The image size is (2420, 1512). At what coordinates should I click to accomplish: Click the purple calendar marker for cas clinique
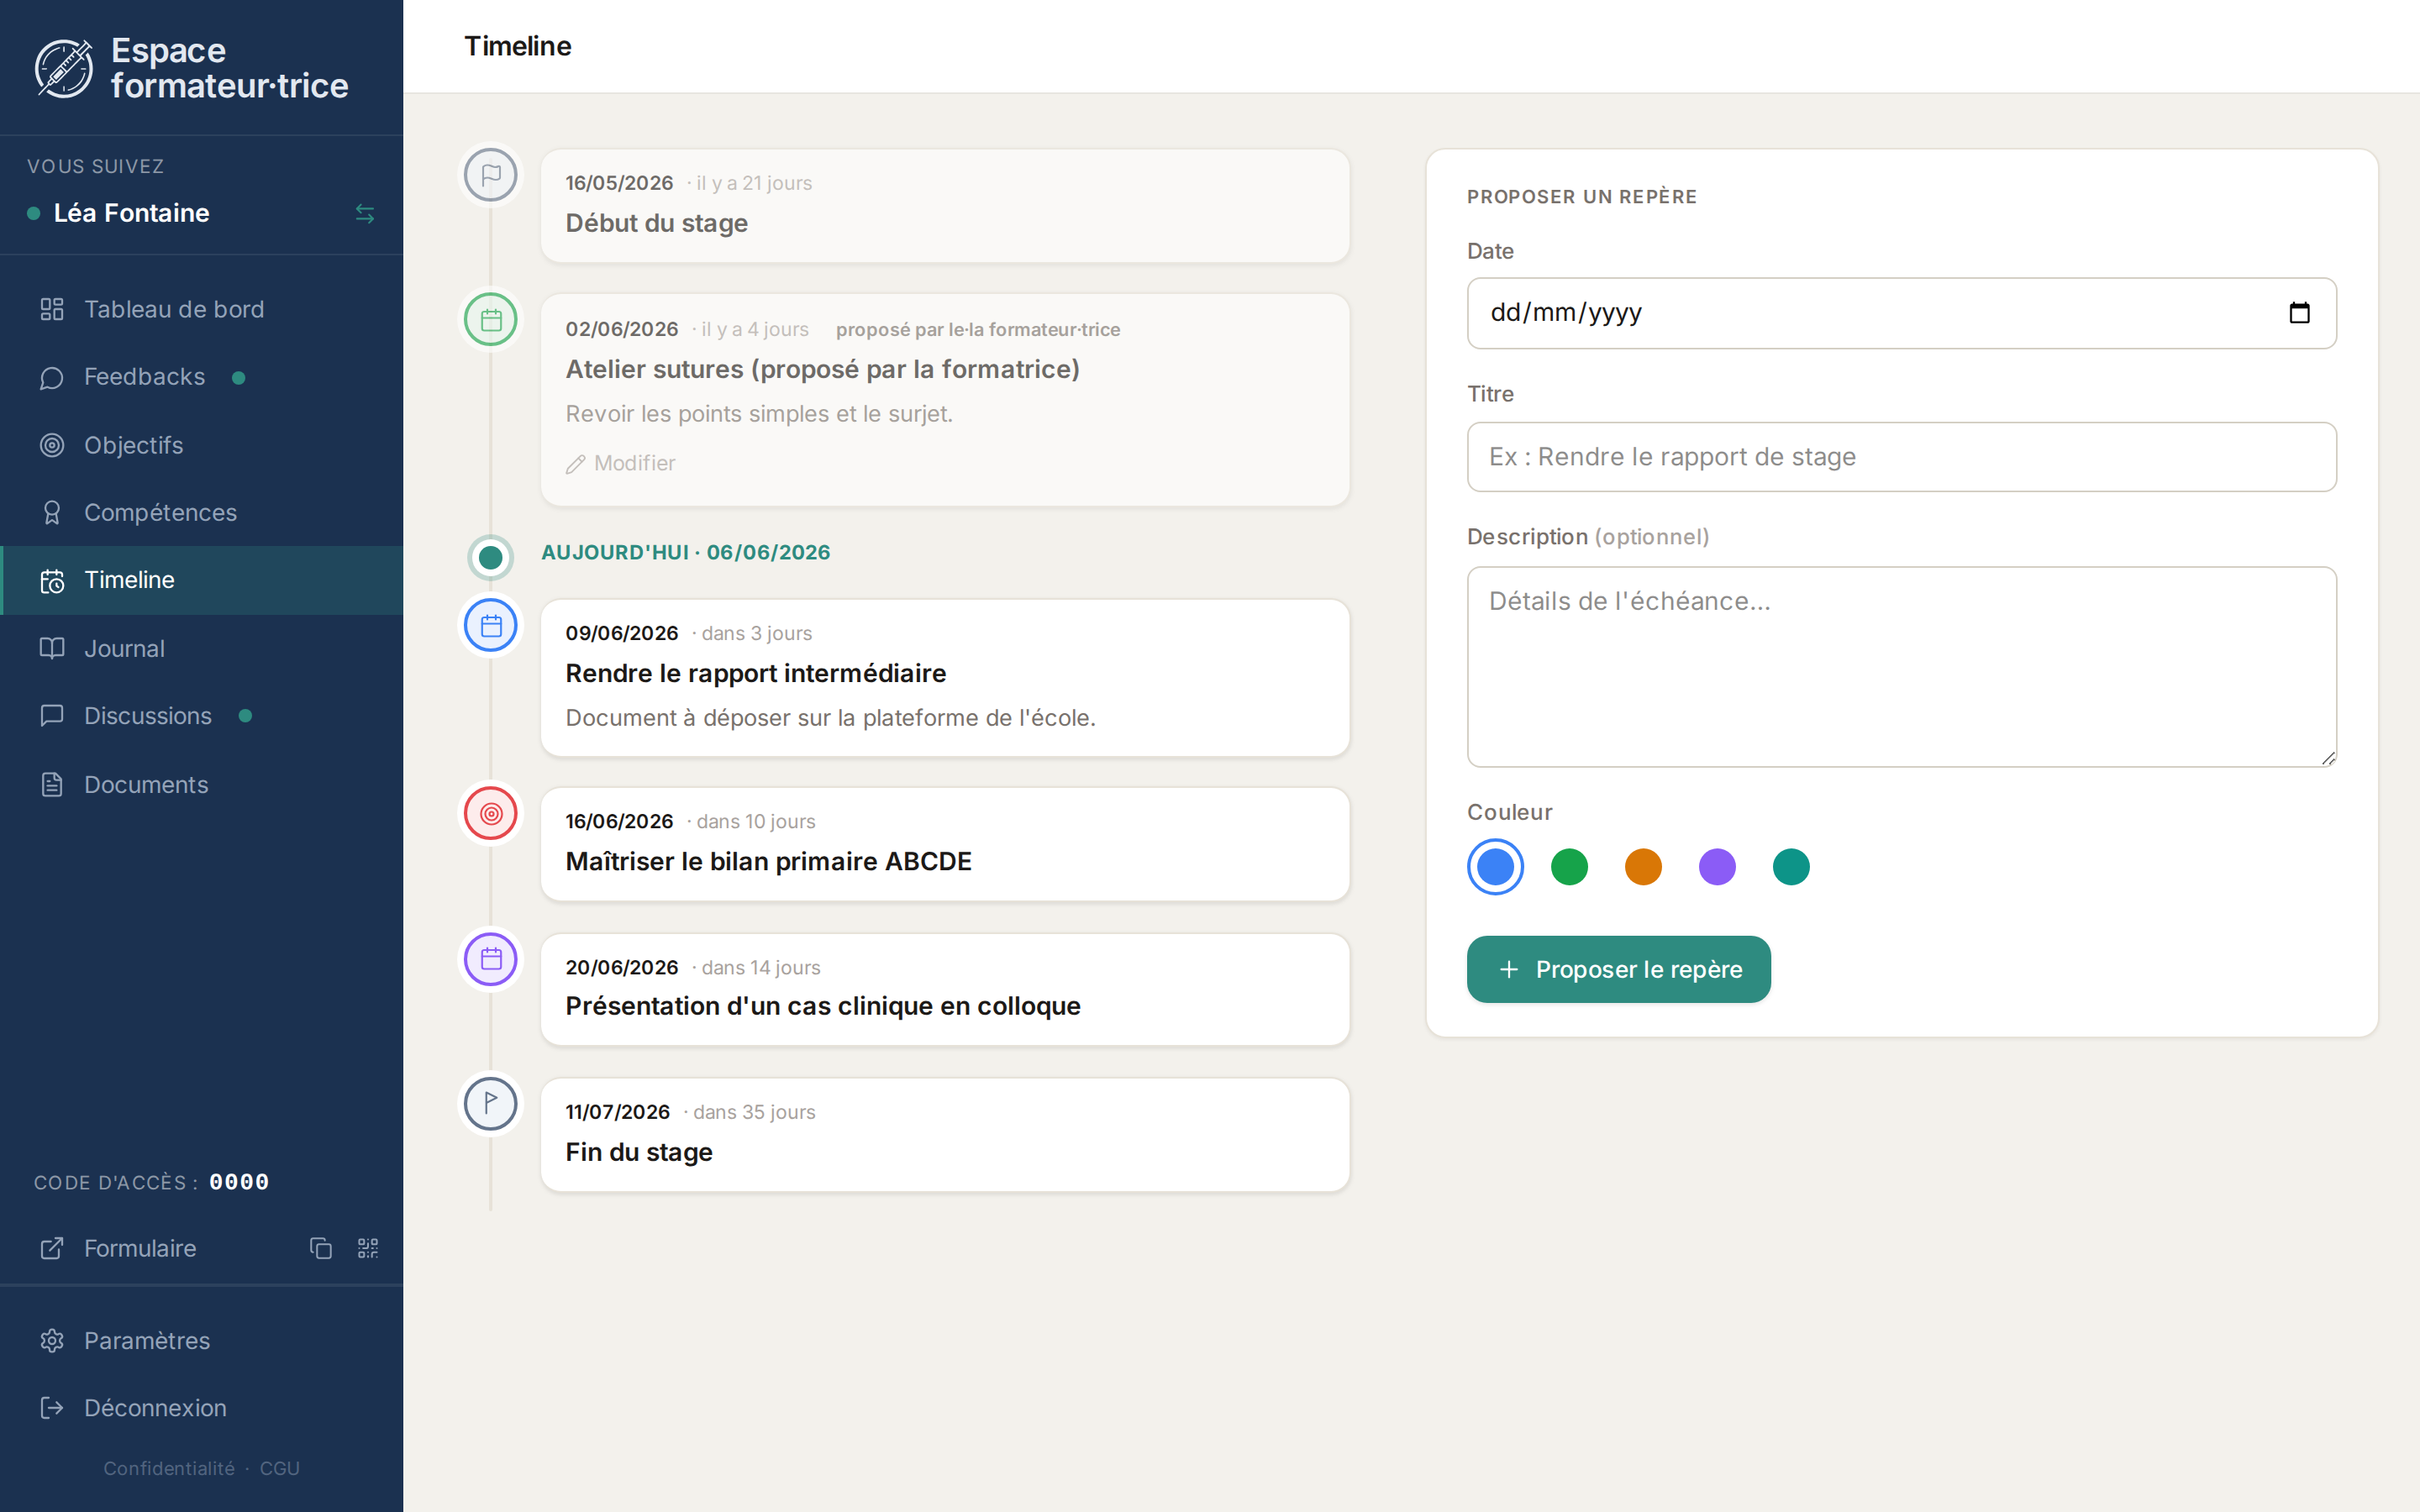[x=491, y=959]
